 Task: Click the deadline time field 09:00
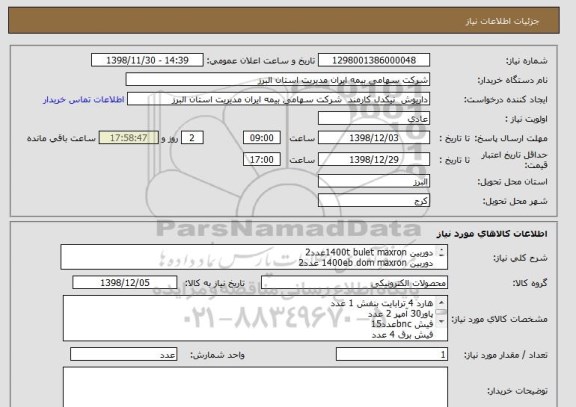(x=262, y=138)
